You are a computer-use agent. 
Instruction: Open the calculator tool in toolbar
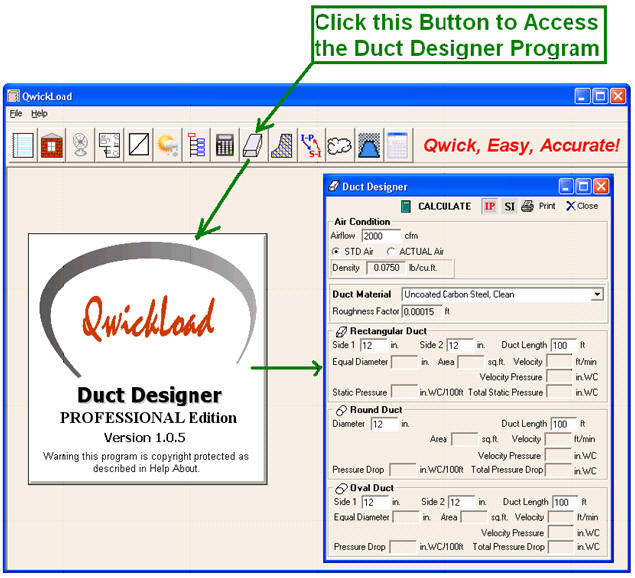click(225, 144)
